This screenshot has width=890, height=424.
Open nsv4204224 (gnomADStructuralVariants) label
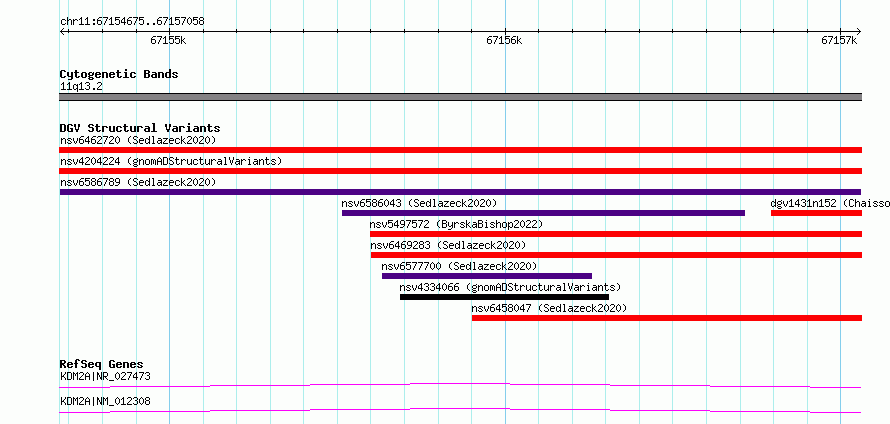tap(171, 161)
